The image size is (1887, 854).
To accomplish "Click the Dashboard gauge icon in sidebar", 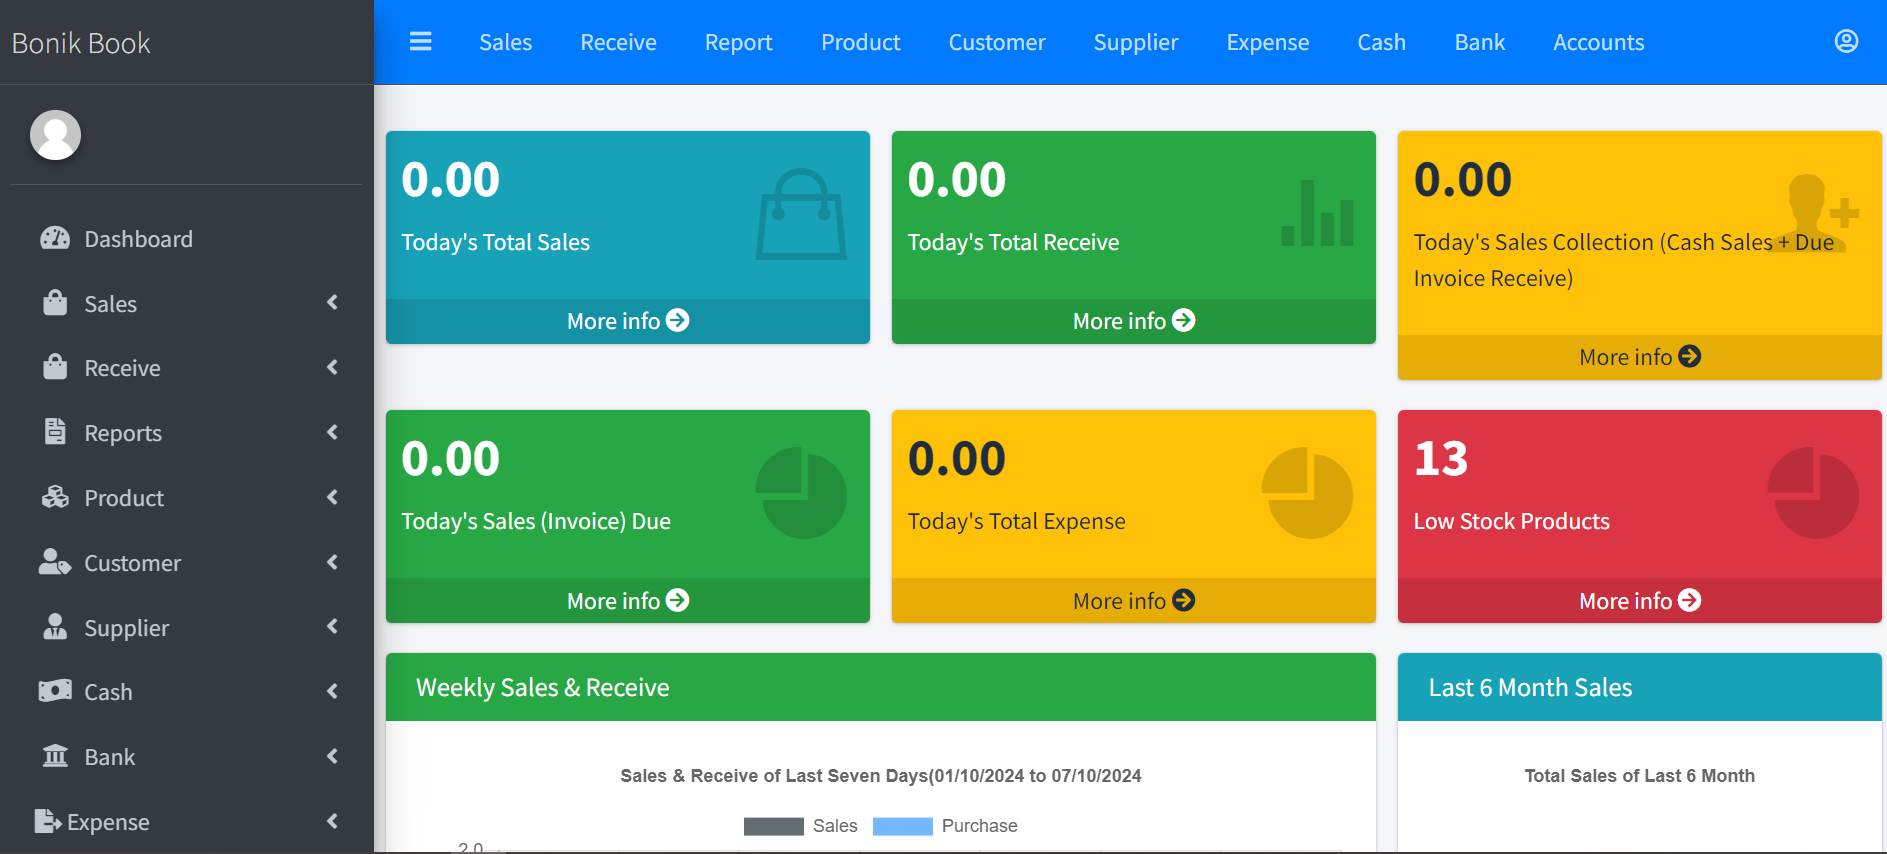I will tap(55, 239).
